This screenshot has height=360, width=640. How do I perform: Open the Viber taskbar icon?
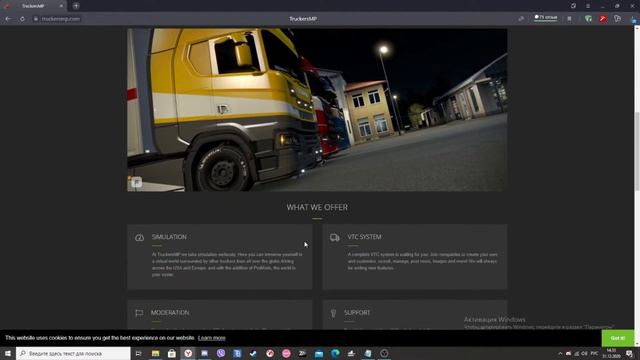(x=221, y=353)
